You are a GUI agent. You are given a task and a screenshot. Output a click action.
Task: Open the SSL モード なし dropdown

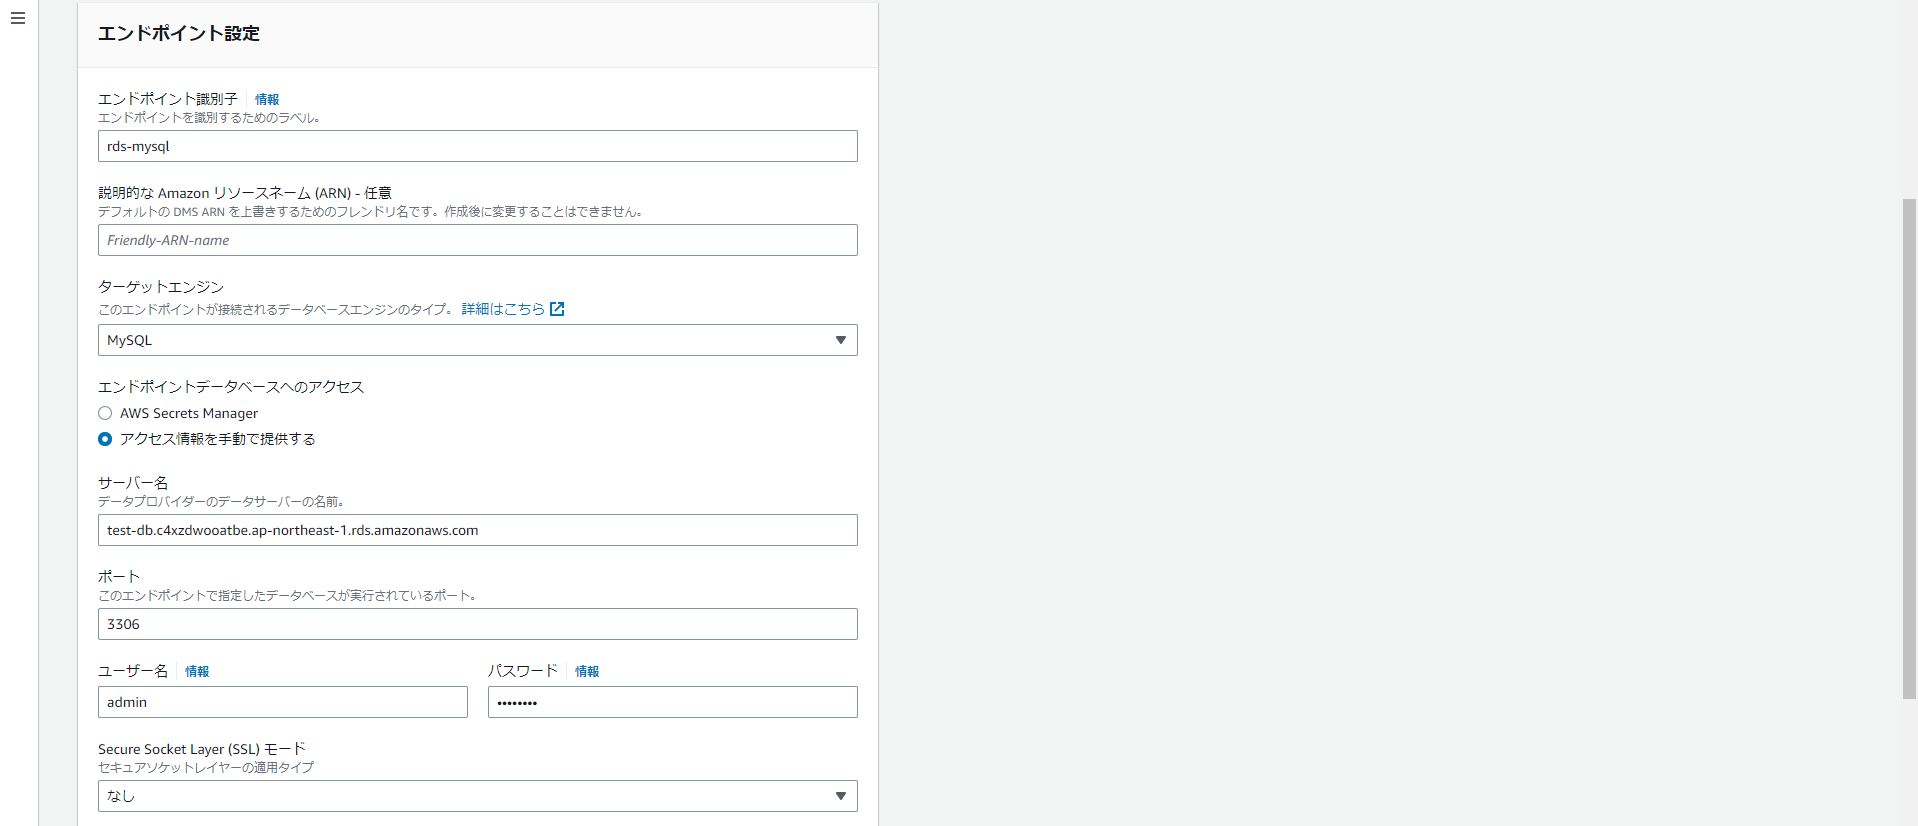pyautogui.click(x=478, y=796)
